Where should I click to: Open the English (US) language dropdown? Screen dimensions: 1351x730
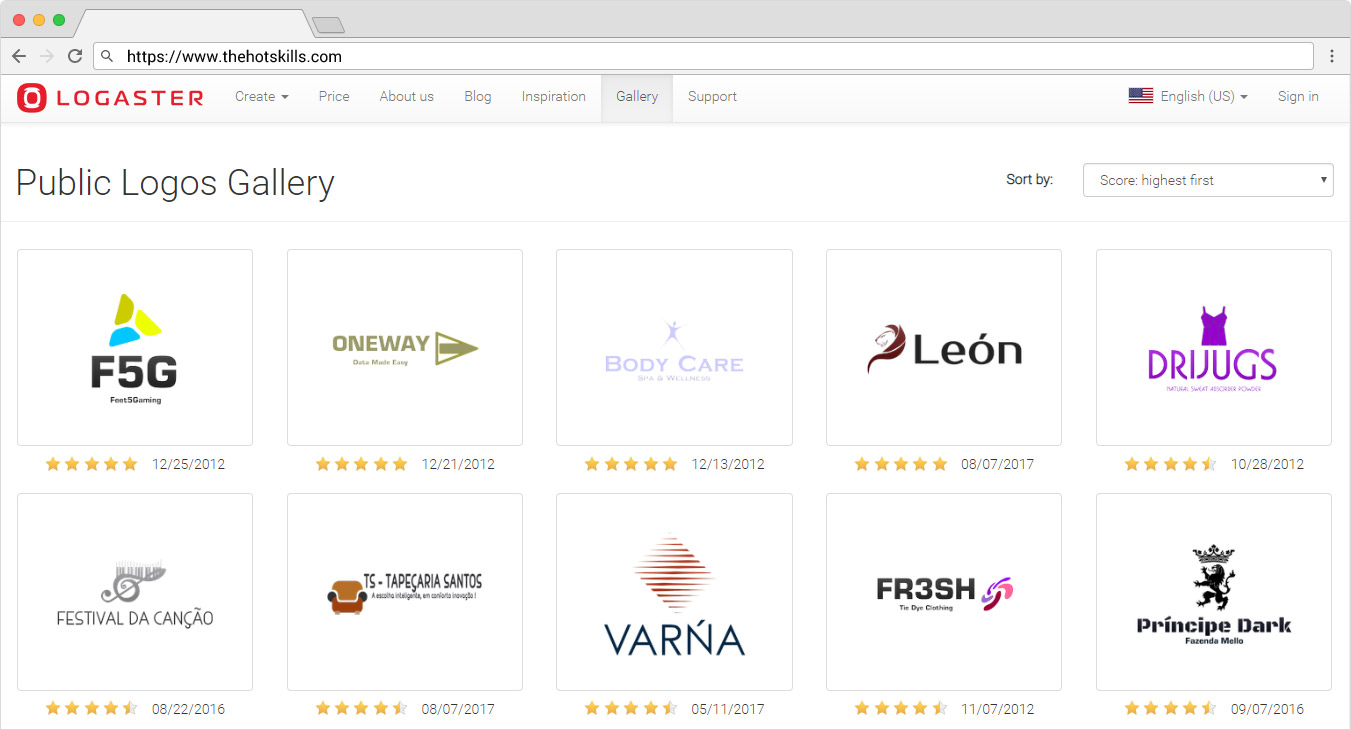(1204, 97)
